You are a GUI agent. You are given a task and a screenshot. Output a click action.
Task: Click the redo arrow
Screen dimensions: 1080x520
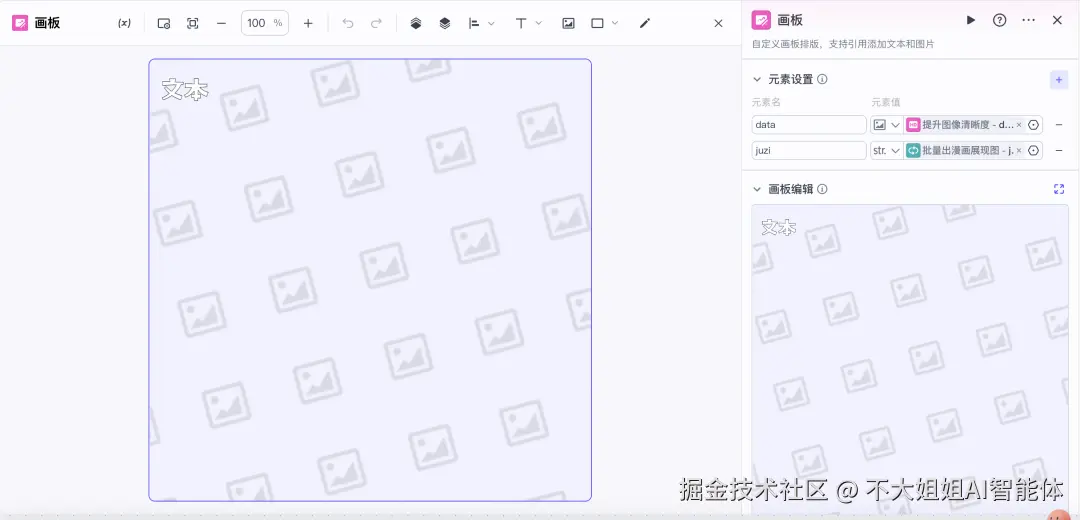[x=376, y=23]
